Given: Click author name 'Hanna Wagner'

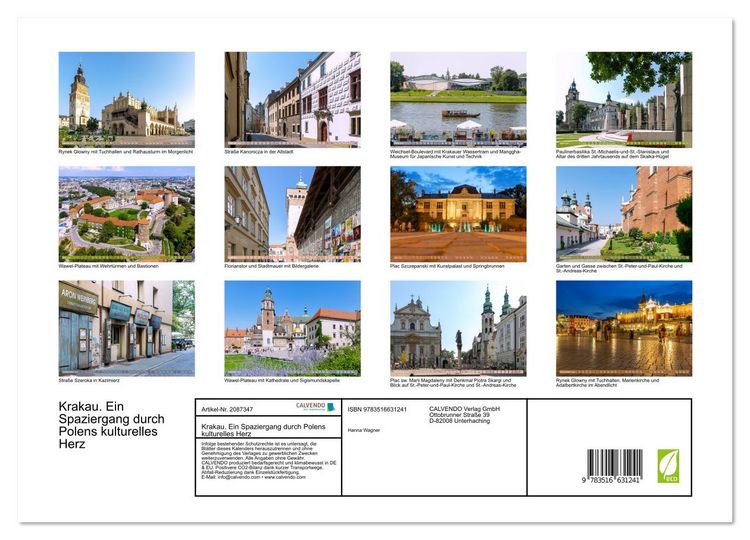Looking at the screenshot, I should [x=364, y=430].
